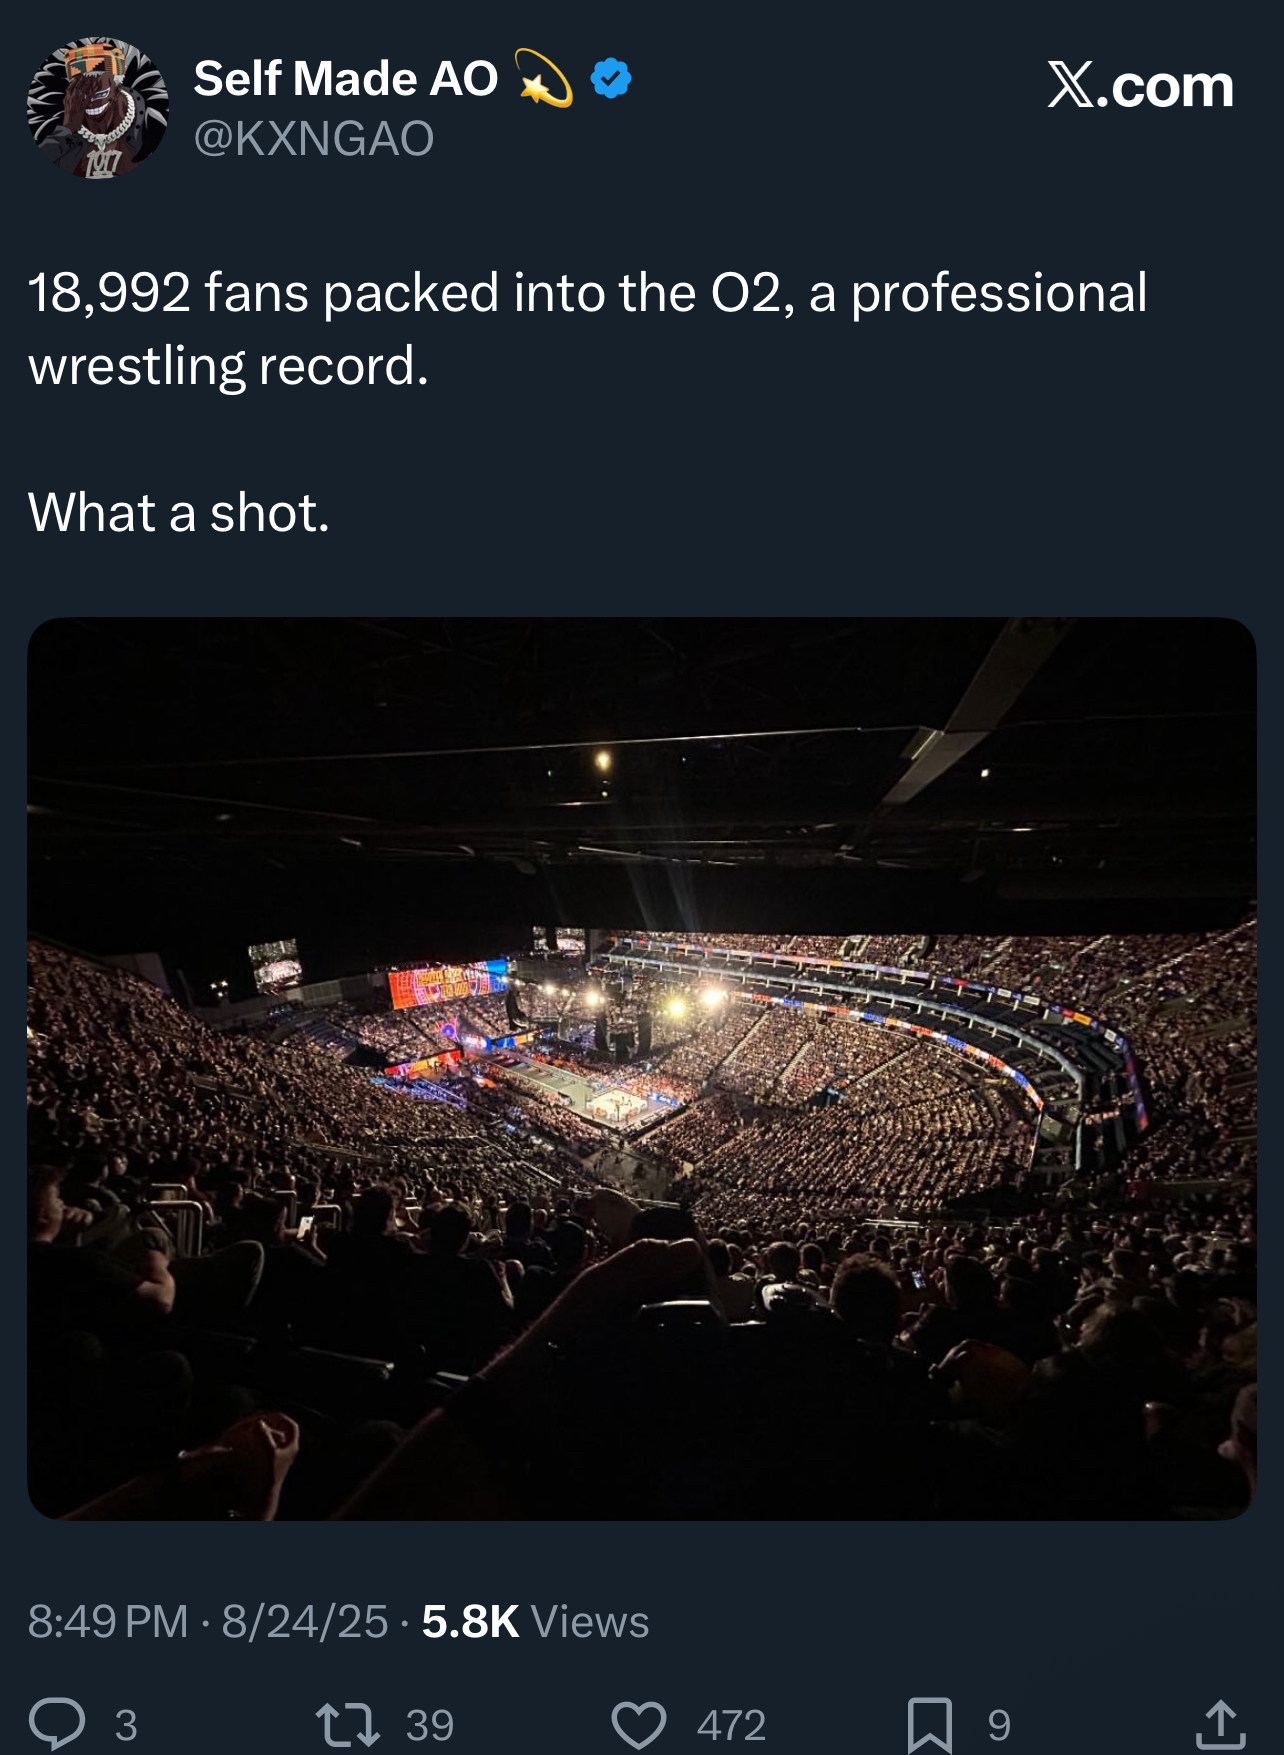Click the like count of 472

click(x=731, y=1725)
